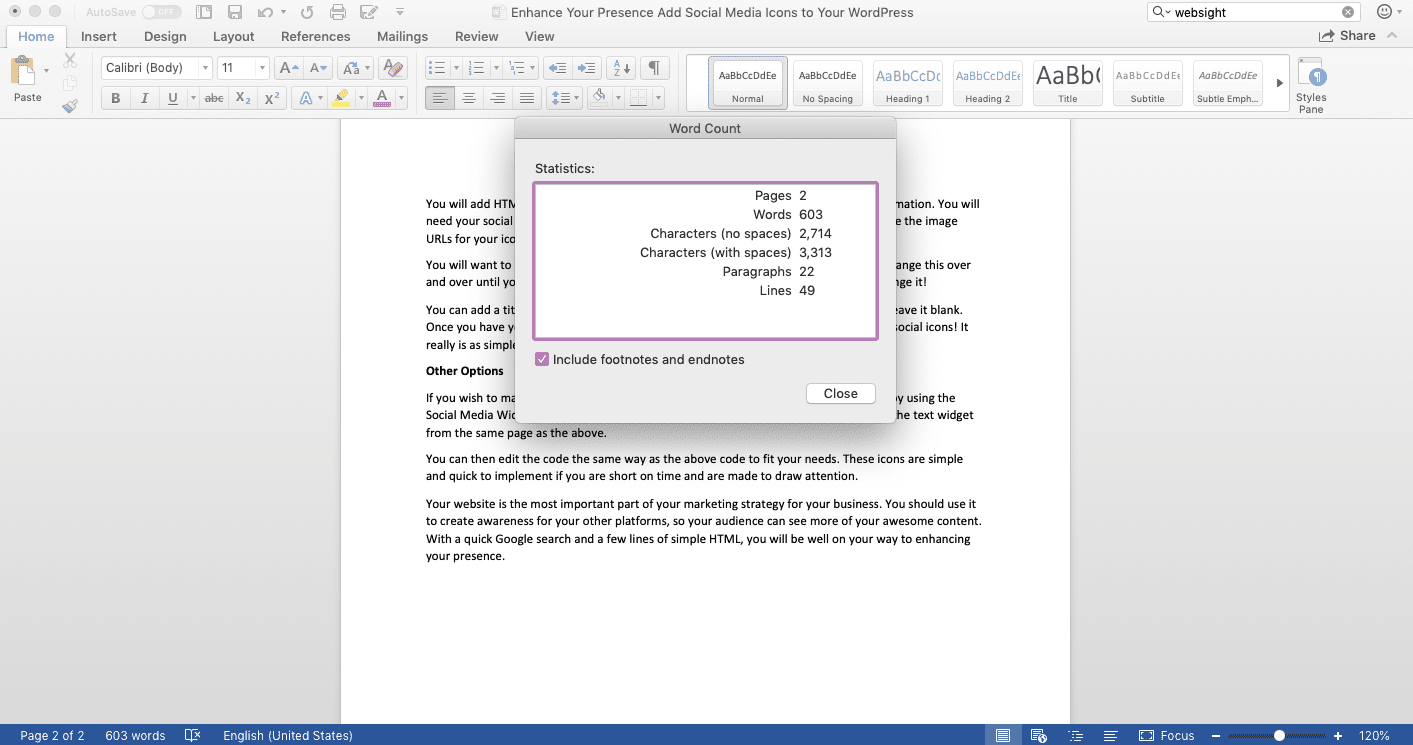Apply the No Spacing style
The image size is (1413, 745).
point(828,83)
